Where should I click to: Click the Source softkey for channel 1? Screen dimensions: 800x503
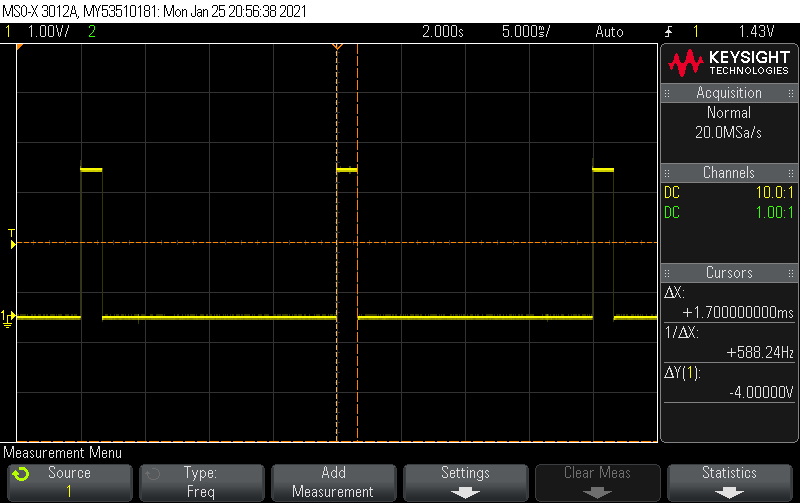(69, 482)
